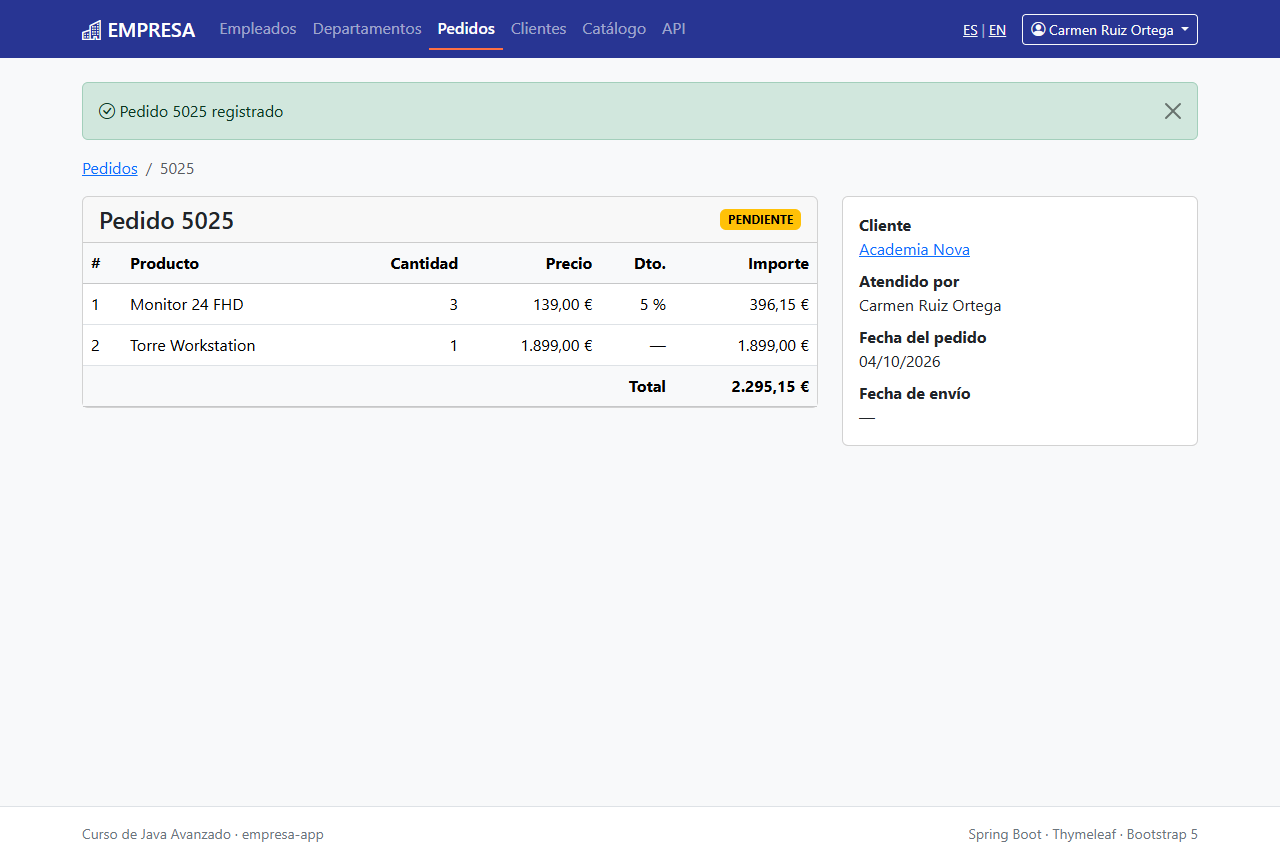Switch language to EN

tap(997, 30)
